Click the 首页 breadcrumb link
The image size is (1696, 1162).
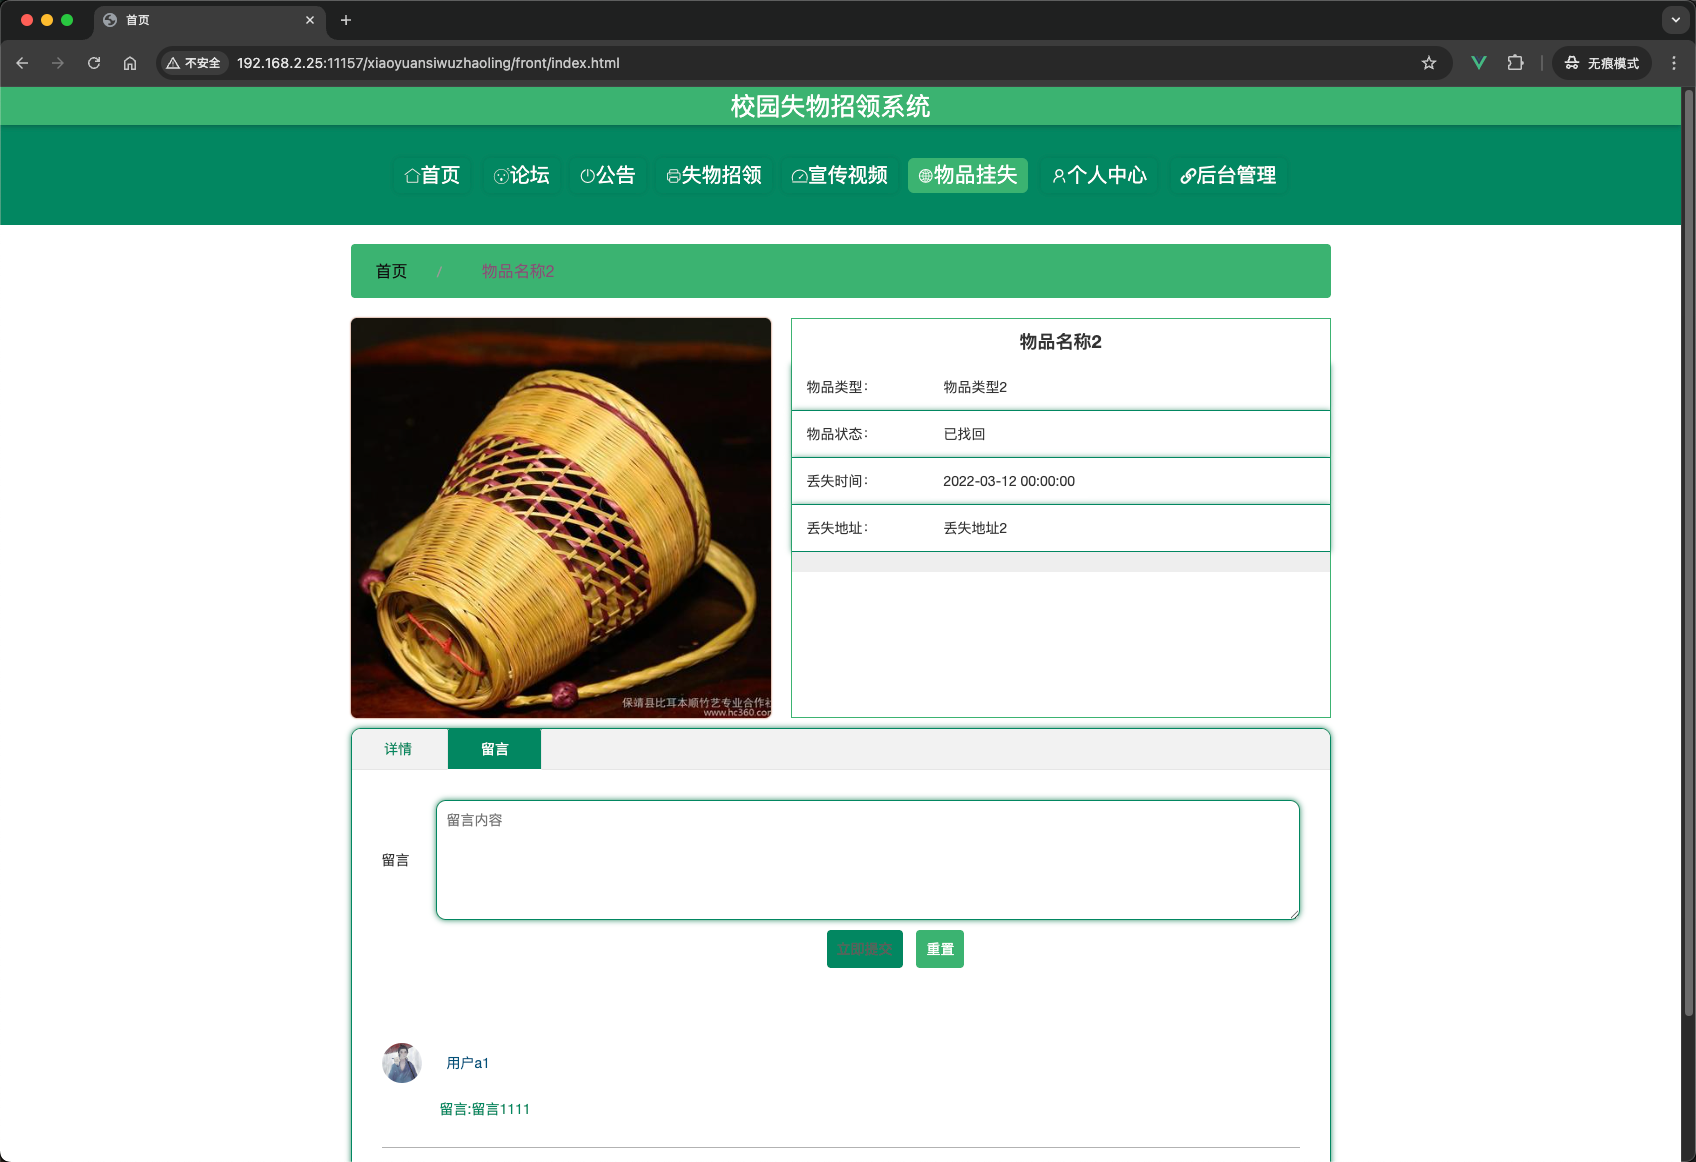click(391, 271)
